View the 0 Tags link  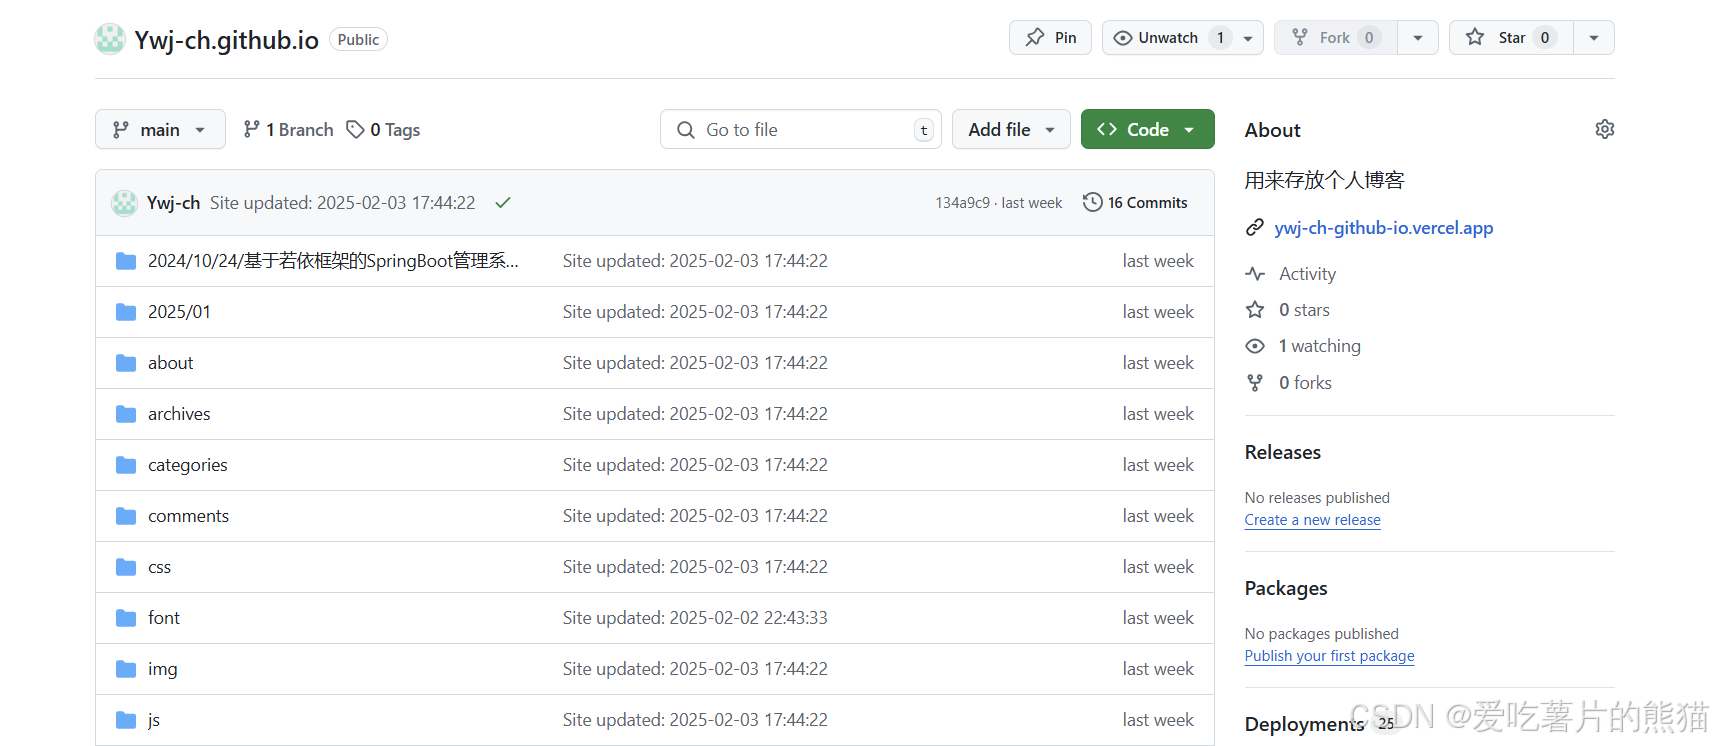coord(383,129)
